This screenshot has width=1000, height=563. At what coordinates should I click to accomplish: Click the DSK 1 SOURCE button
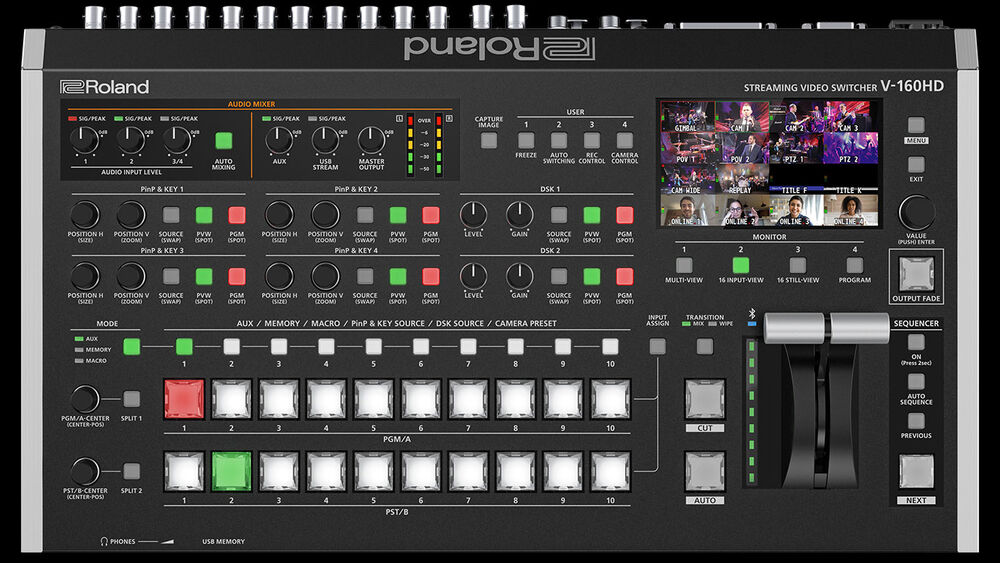pos(559,215)
